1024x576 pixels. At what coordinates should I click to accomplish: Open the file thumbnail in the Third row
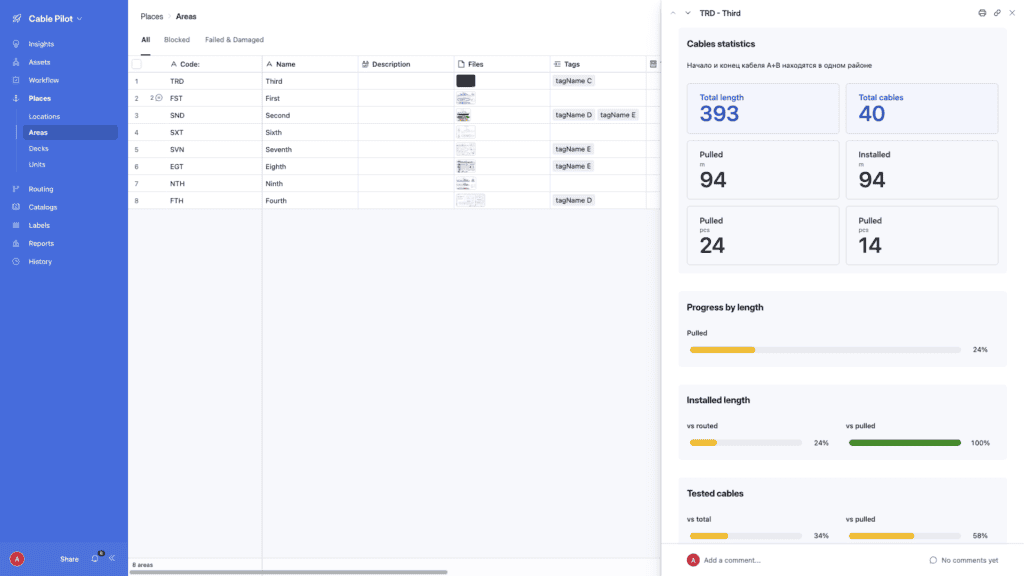tap(465, 81)
